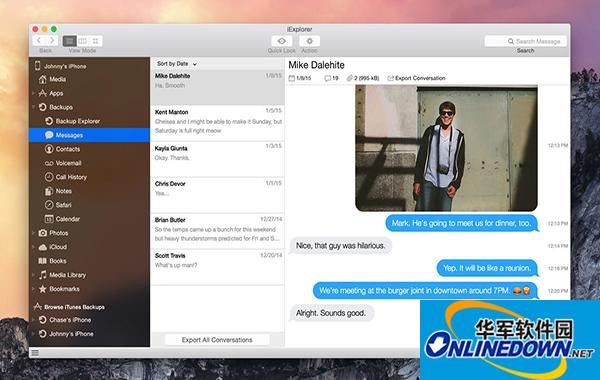This screenshot has height=380, width=600.
Task: Click the Voicemail icon
Action: [49, 163]
